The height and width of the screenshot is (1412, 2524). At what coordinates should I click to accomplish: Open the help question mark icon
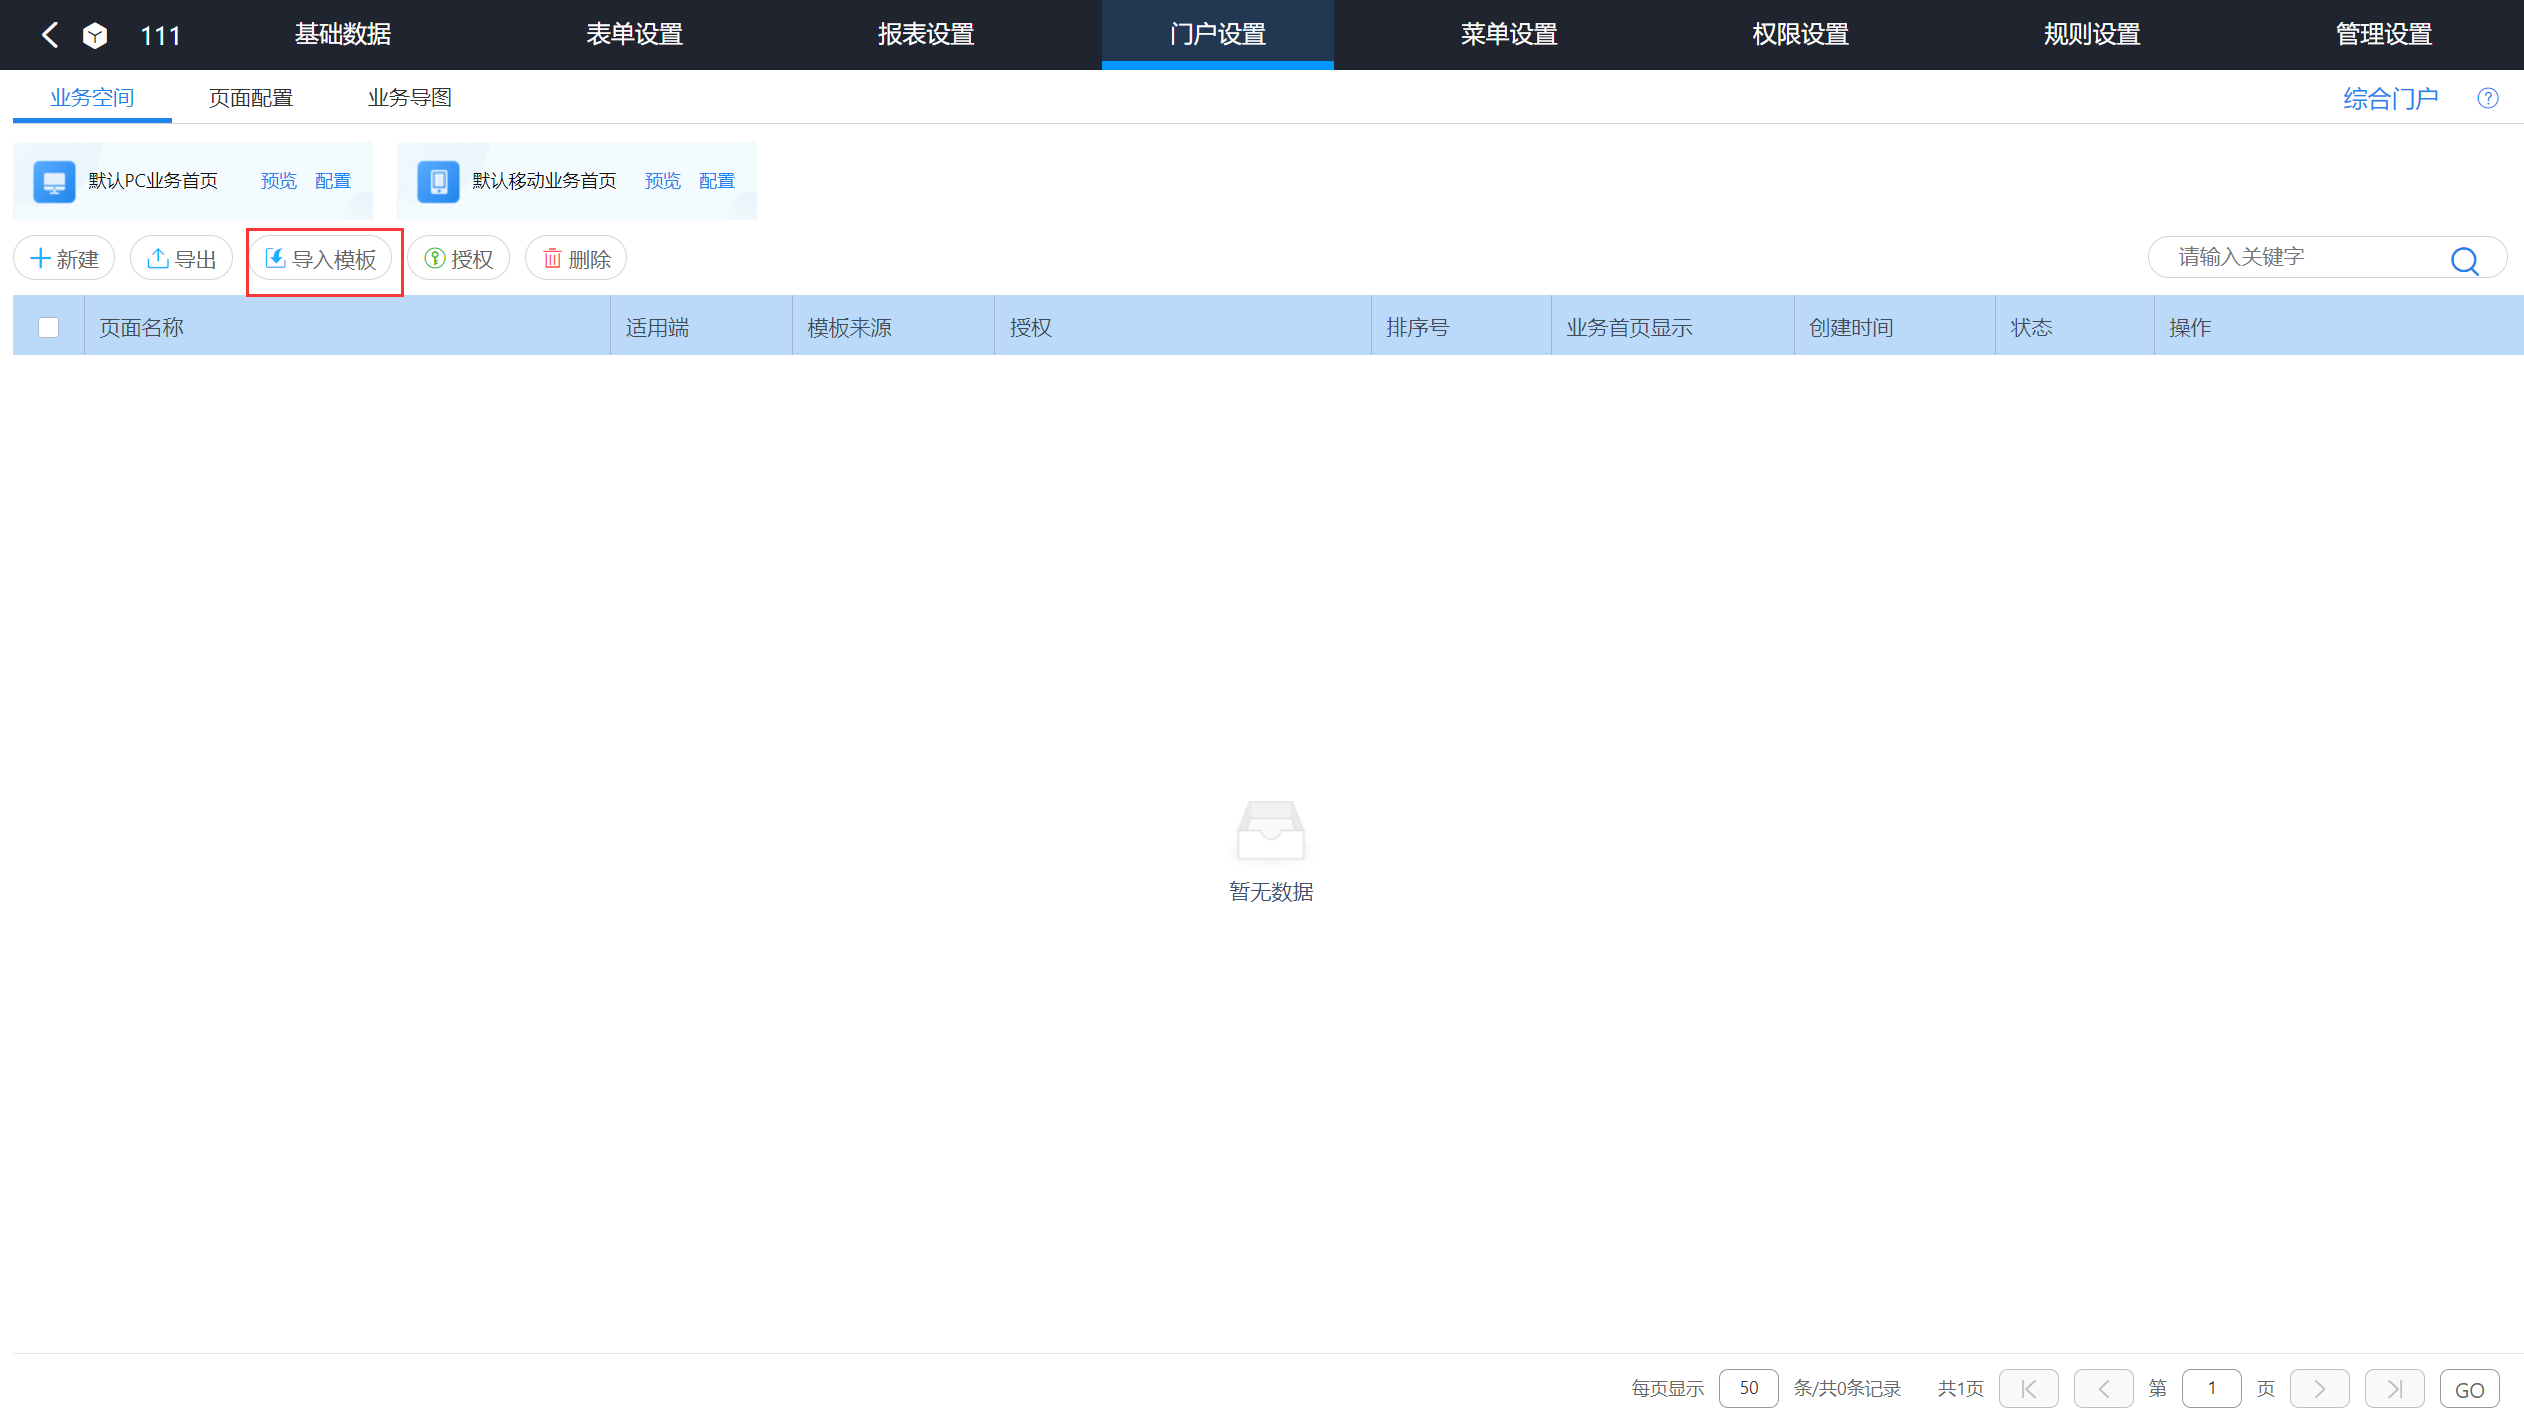coord(2488,97)
